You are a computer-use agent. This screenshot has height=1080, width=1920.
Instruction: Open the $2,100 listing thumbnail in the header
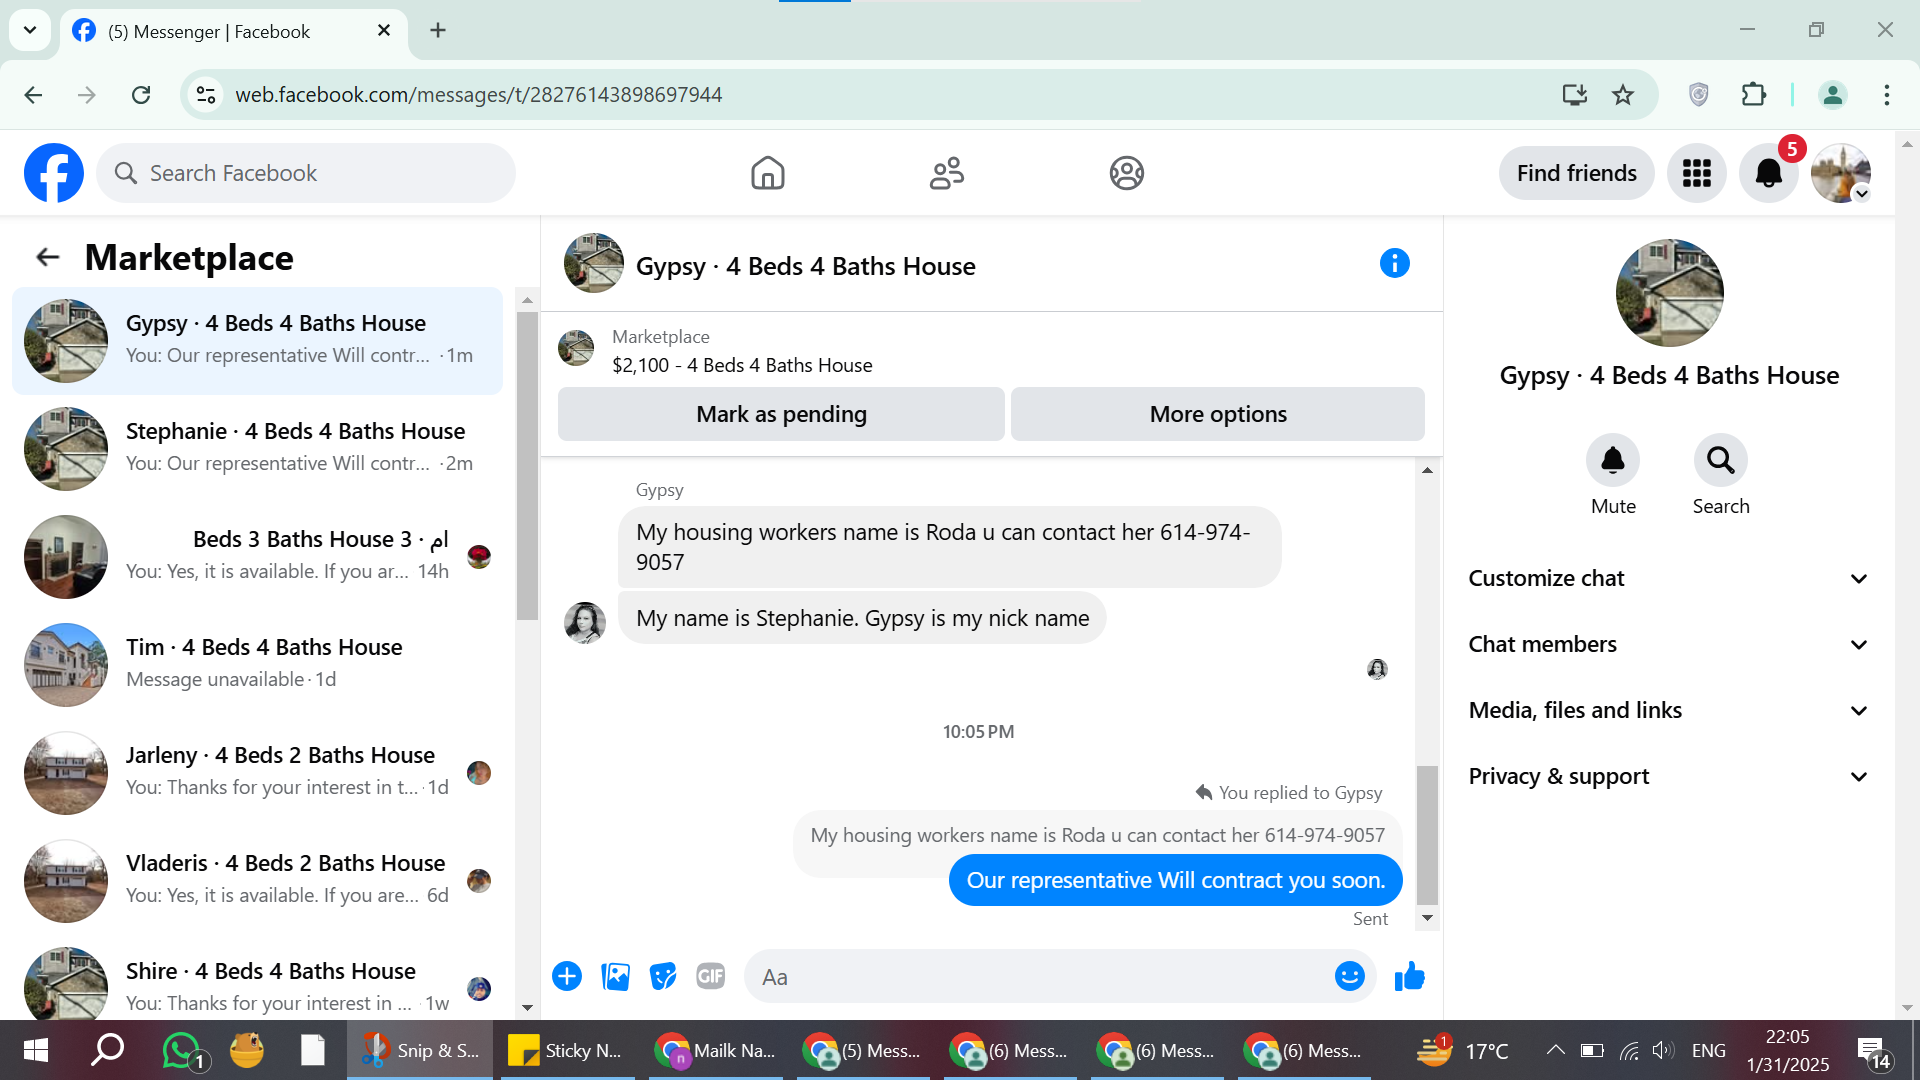576,349
